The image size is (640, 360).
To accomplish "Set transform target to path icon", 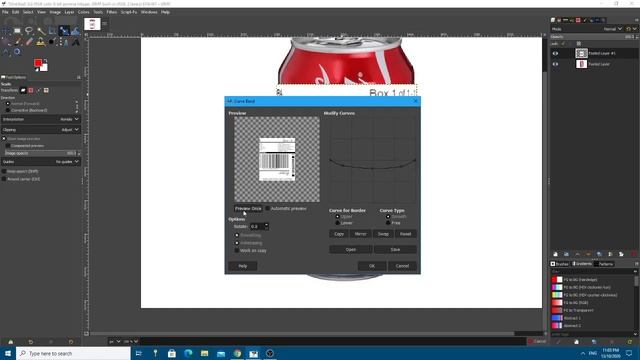I will tap(38, 90).
